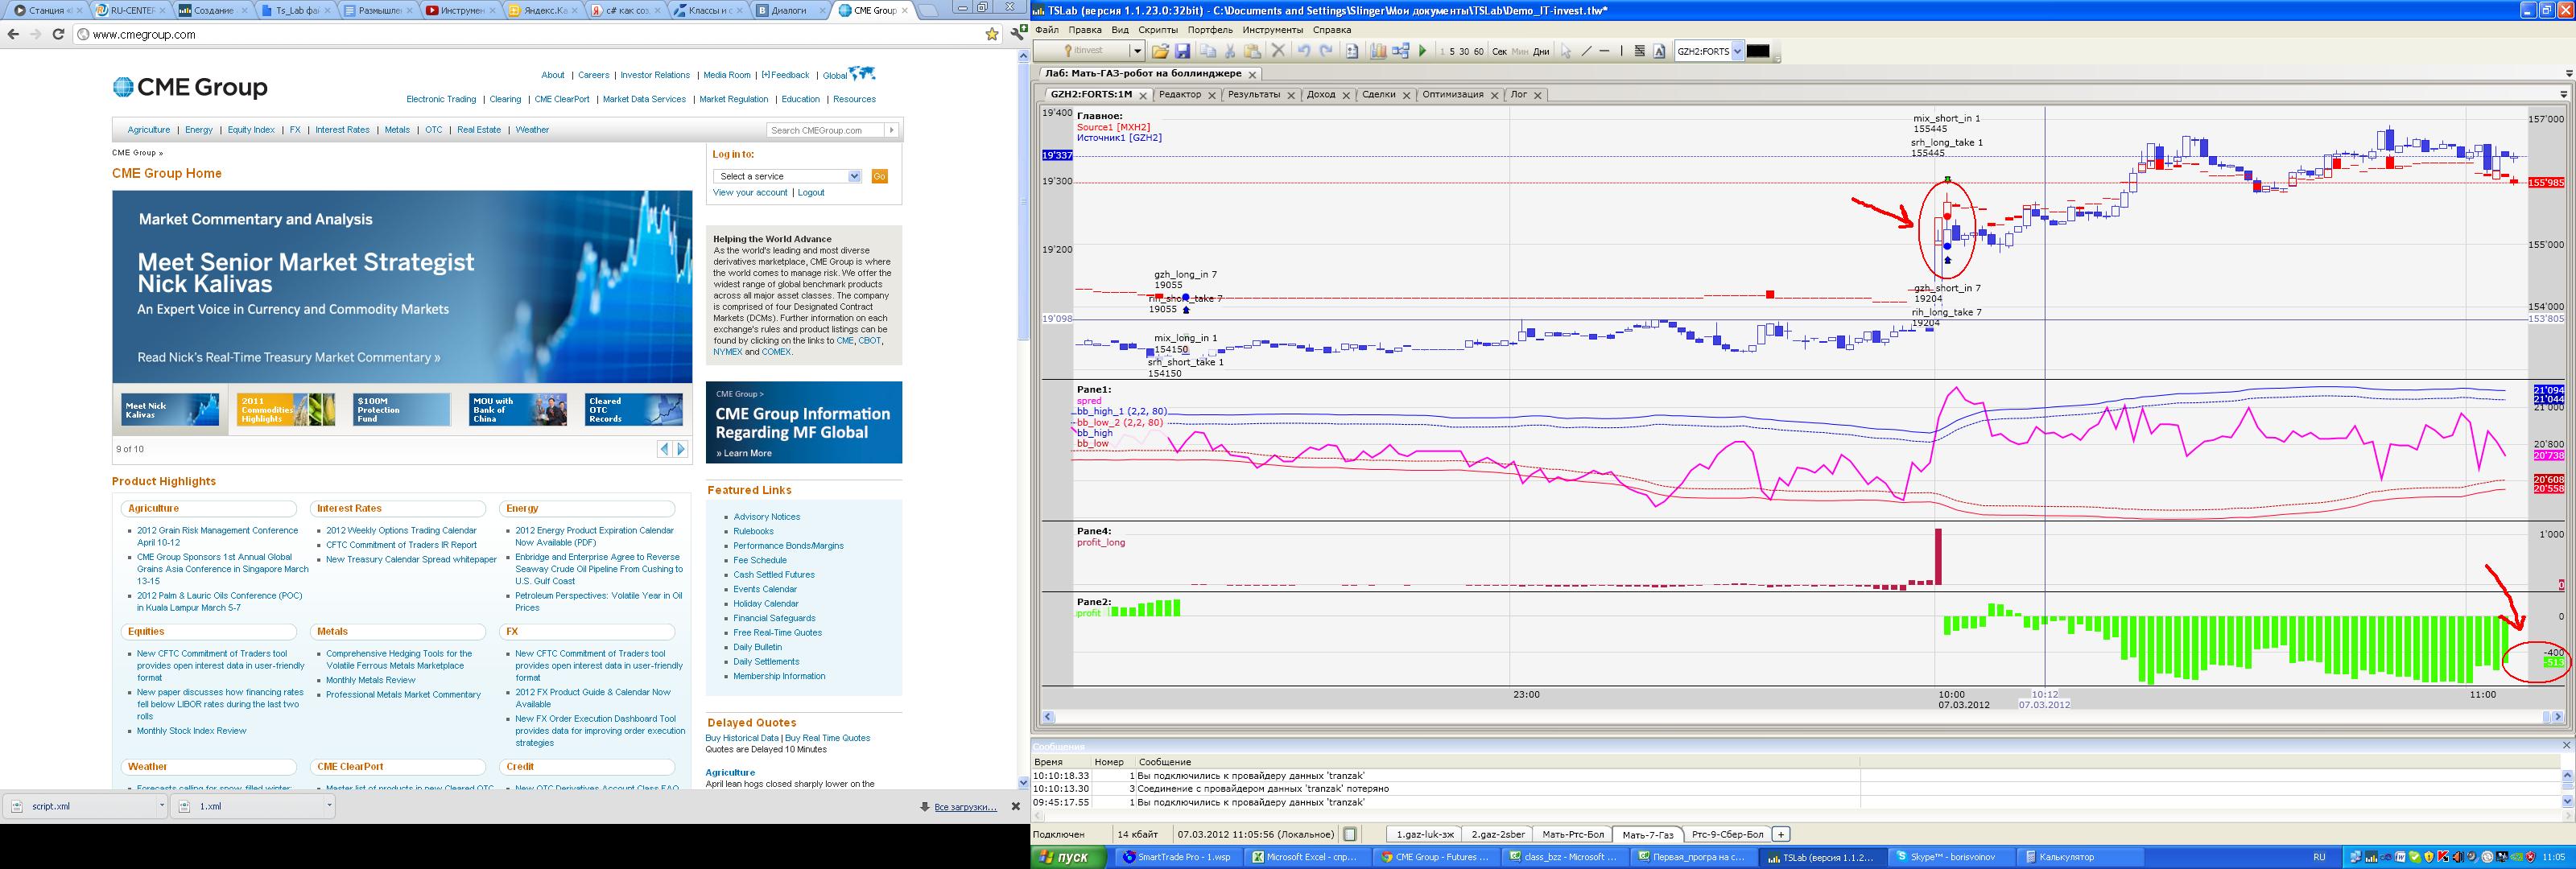
Task: Click the bar chart books toolbar icon
Action: [x=1378, y=51]
